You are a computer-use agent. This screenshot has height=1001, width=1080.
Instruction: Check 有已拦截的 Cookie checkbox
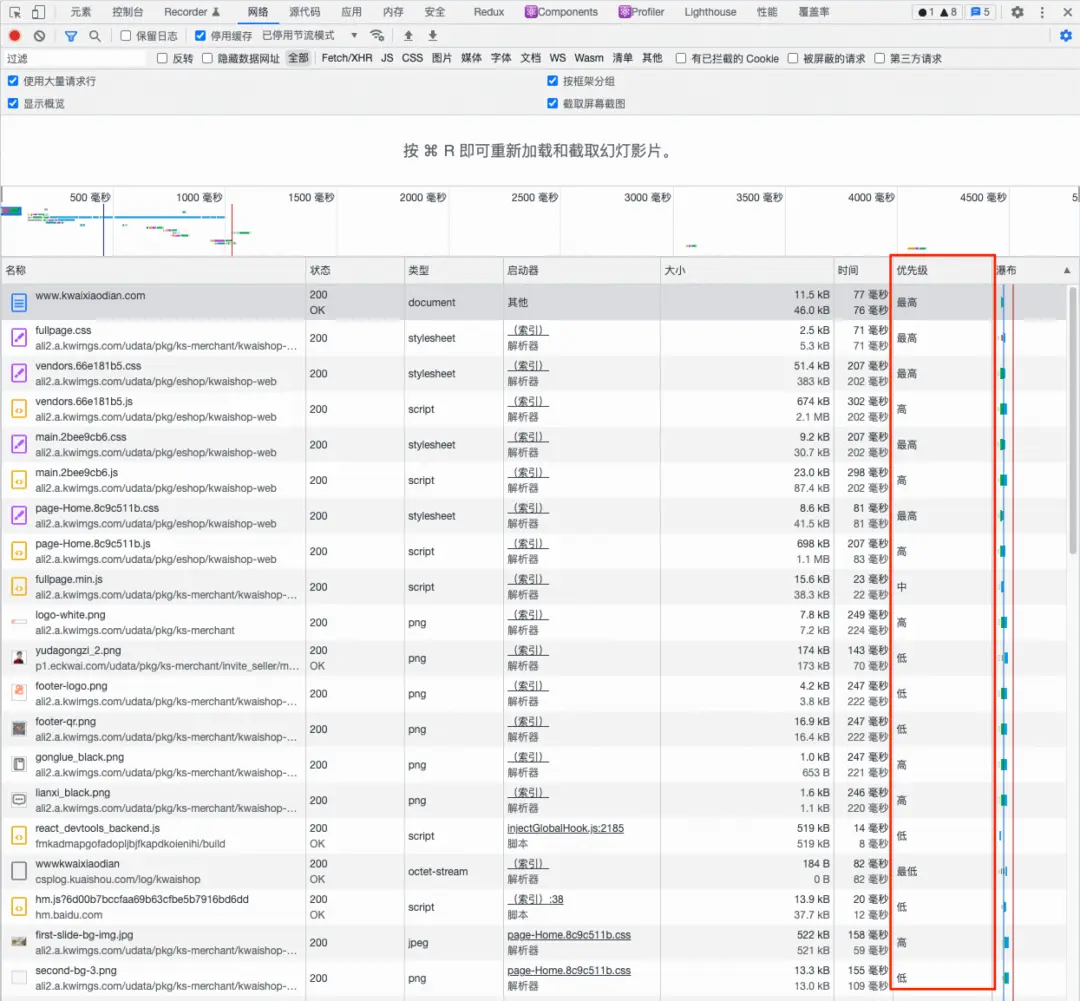(x=681, y=59)
